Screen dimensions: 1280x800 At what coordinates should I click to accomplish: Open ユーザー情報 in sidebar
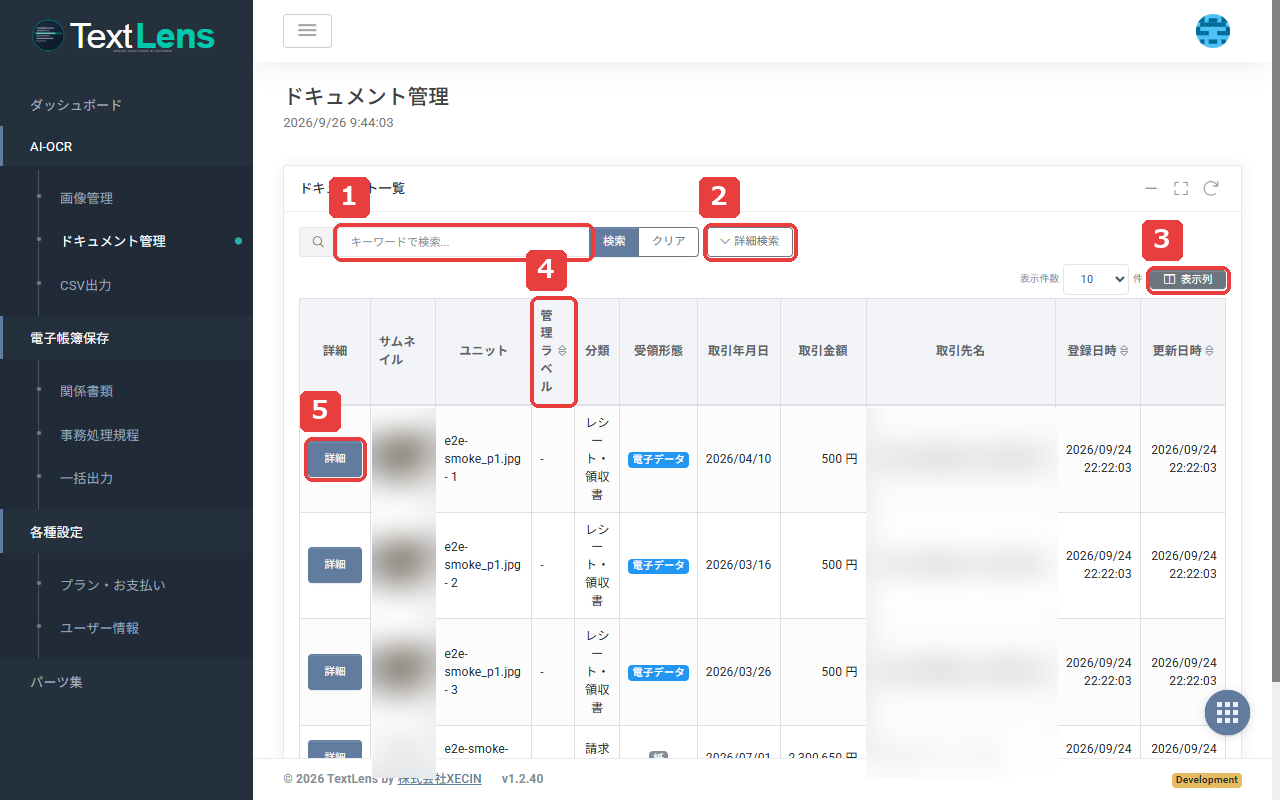click(100, 628)
